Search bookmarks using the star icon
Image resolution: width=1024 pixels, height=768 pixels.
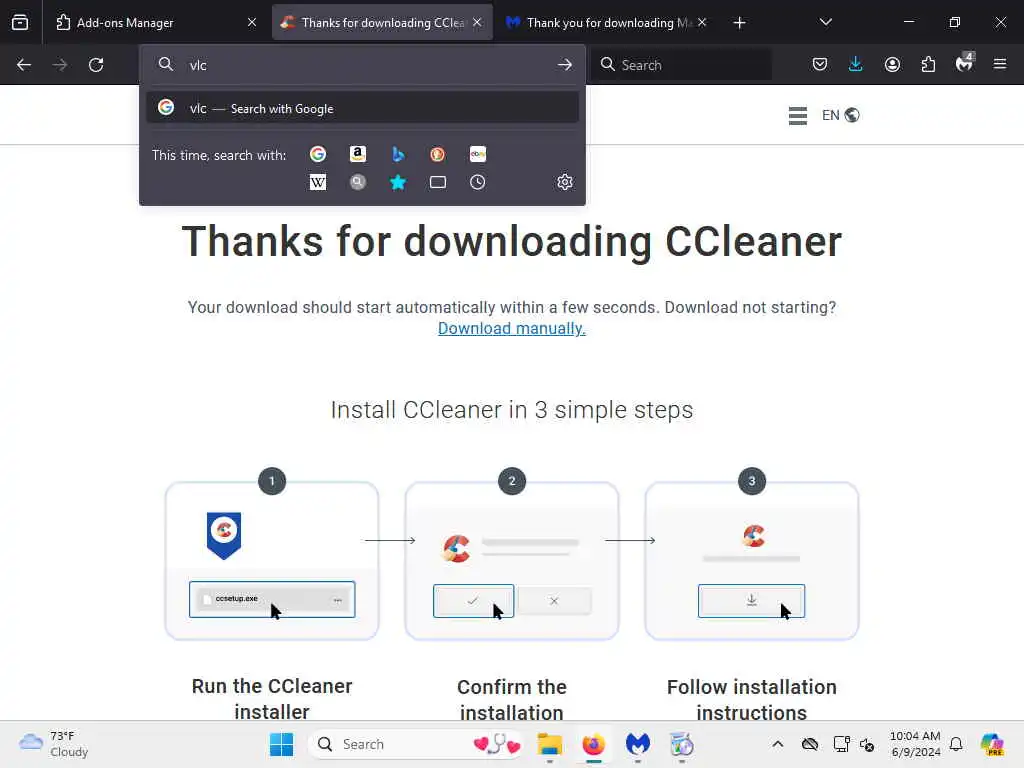tap(398, 182)
